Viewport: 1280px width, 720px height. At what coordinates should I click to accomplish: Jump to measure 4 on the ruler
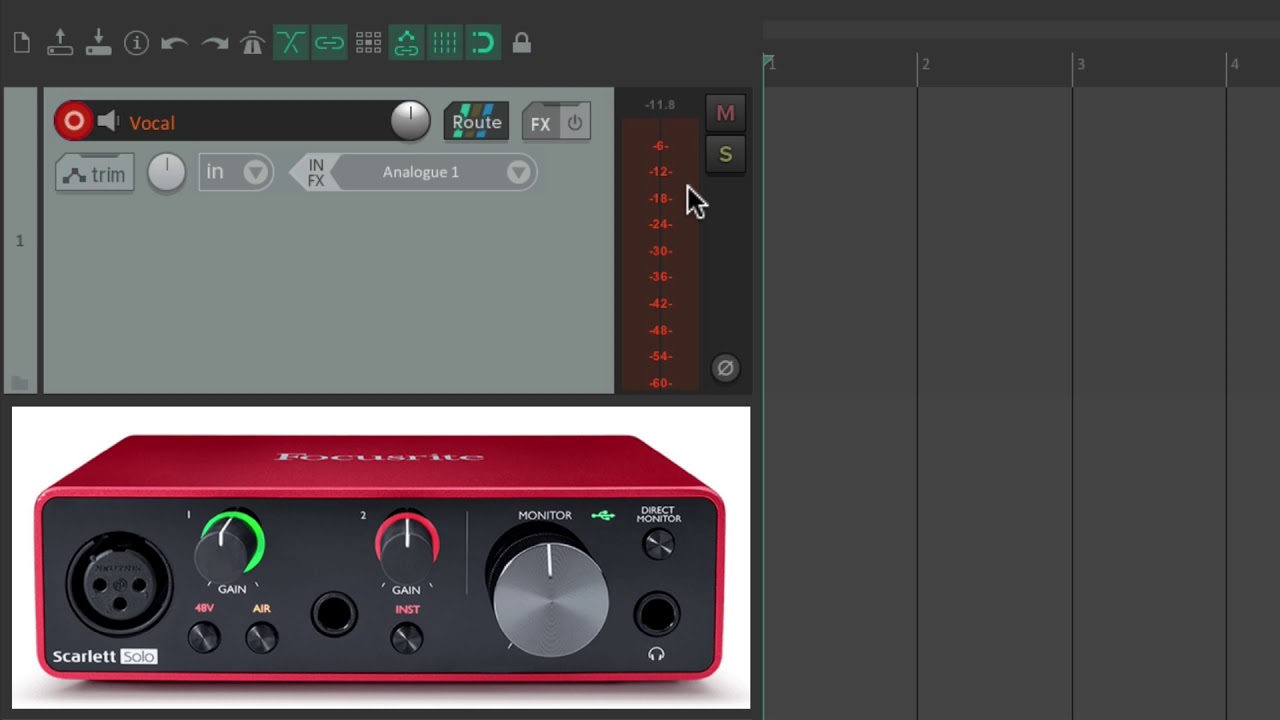tap(1234, 64)
